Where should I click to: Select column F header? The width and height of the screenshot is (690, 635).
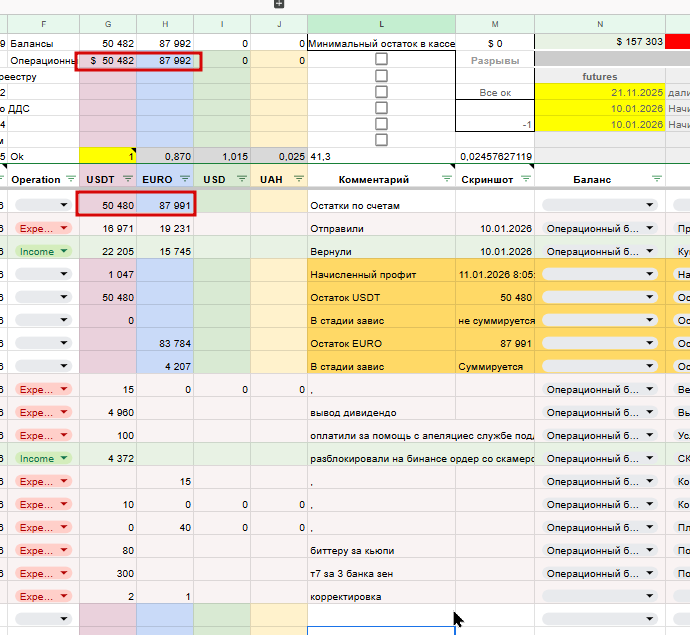coord(43,24)
